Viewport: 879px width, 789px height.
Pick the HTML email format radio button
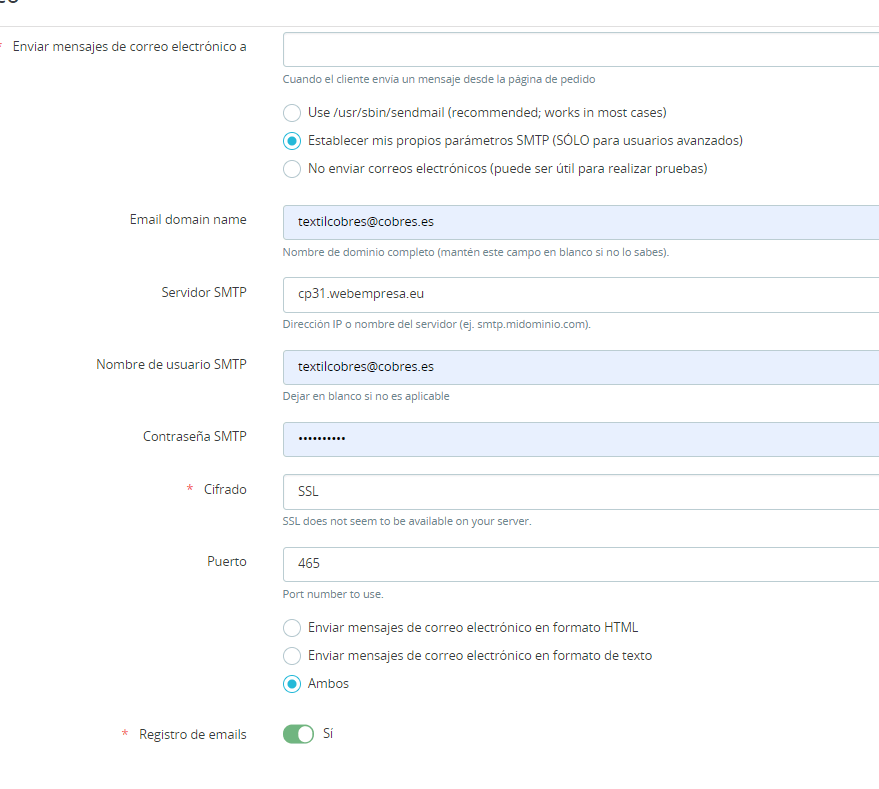tap(292, 627)
